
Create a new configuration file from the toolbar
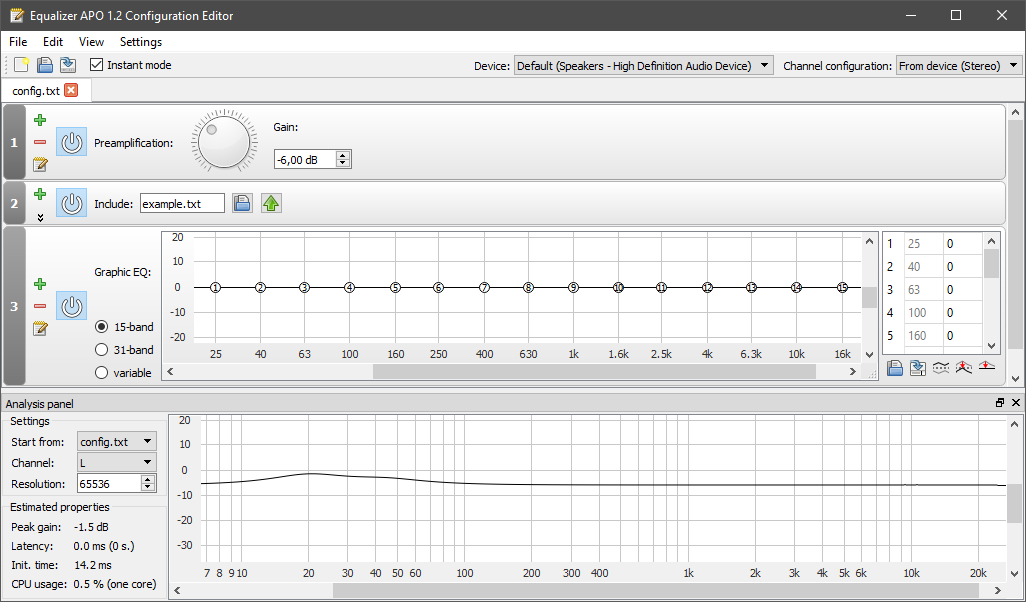click(x=22, y=65)
